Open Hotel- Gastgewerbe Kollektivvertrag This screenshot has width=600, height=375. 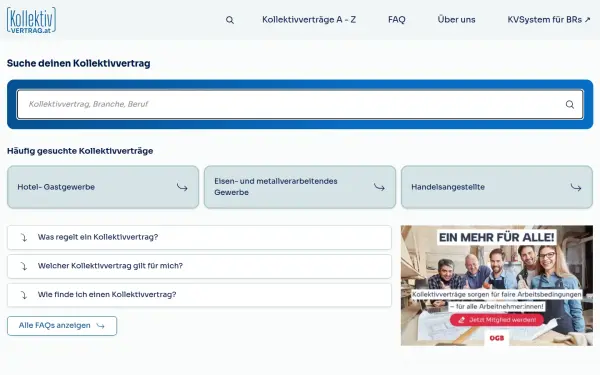103,187
